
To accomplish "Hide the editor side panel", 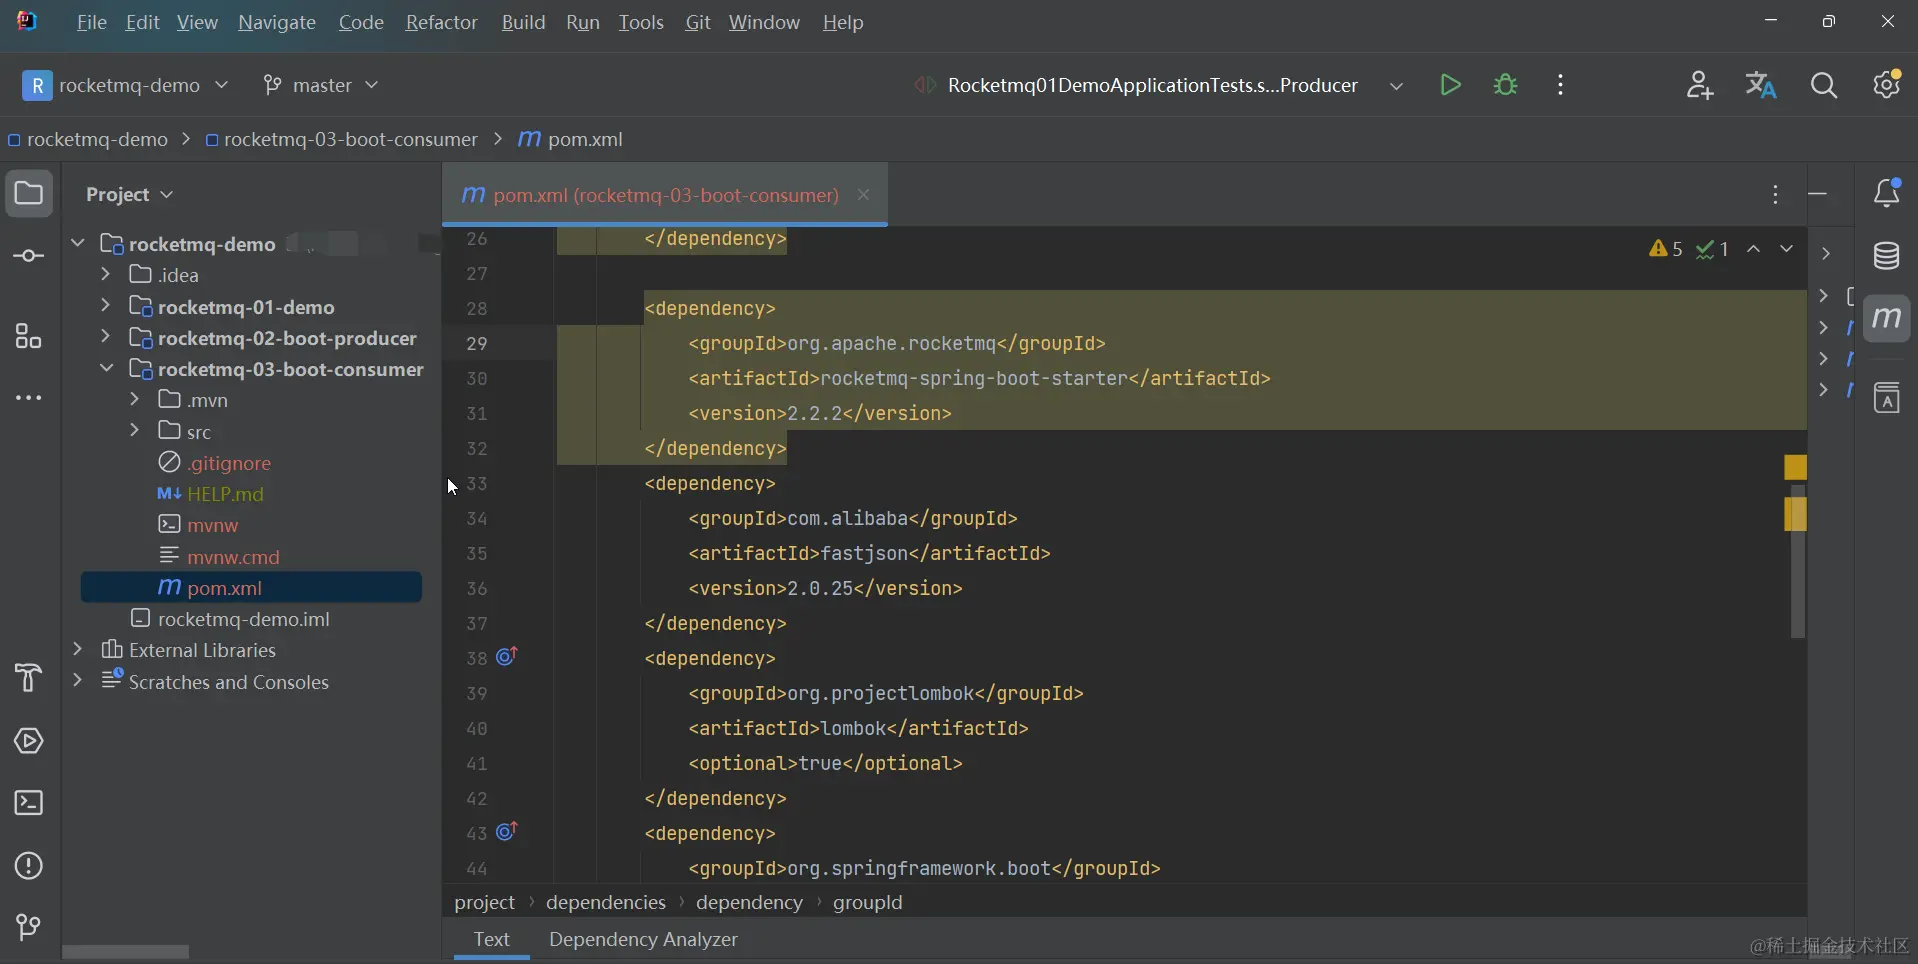I will (1818, 194).
